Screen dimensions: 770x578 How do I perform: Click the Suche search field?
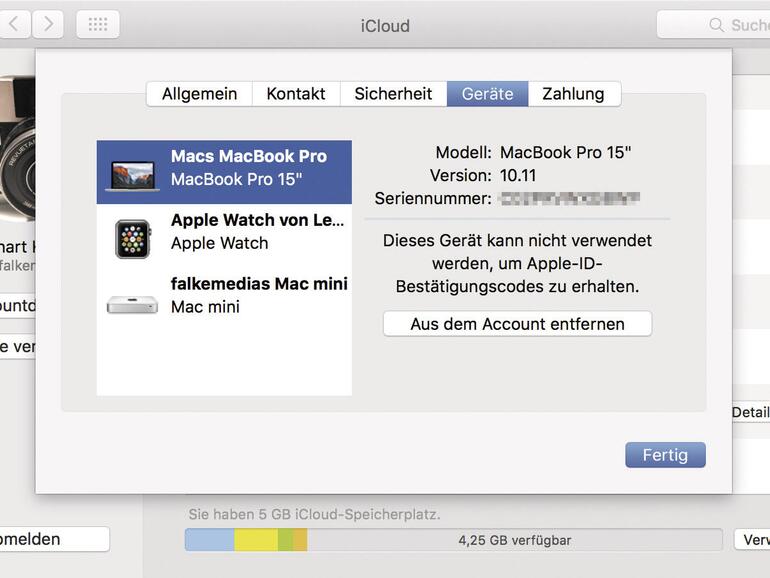tap(713, 25)
